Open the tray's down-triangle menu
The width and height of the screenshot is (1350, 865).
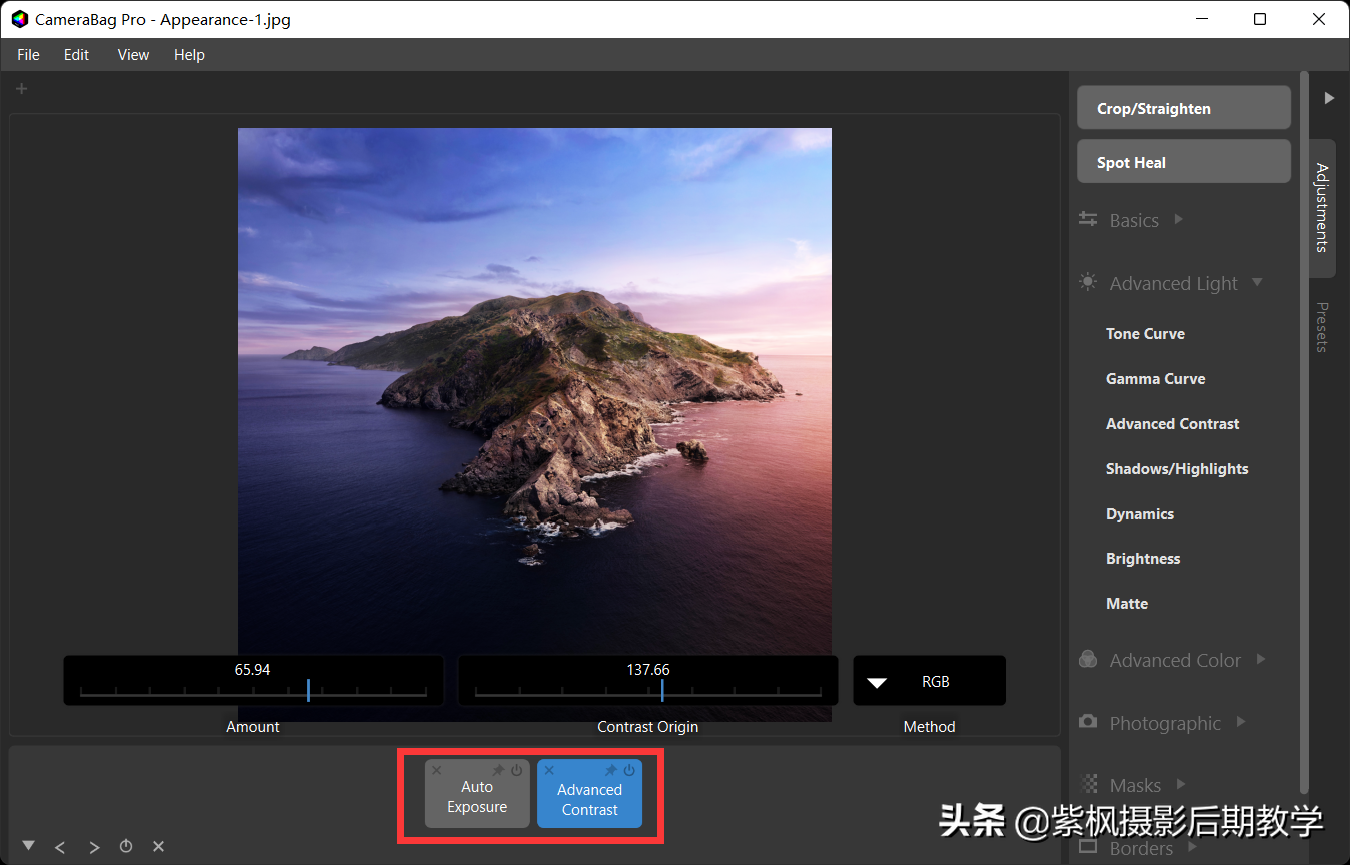coord(29,846)
